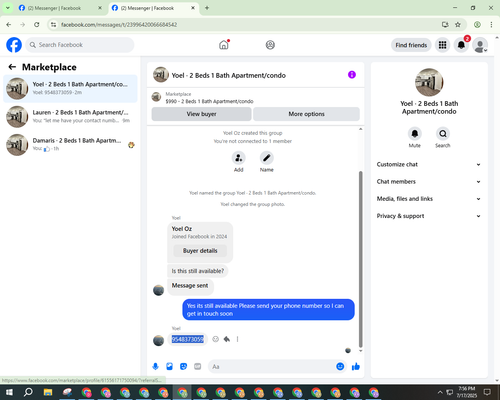The image size is (500, 400).
Task: Open the $990 Marketplace listing link
Action: pos(209,101)
